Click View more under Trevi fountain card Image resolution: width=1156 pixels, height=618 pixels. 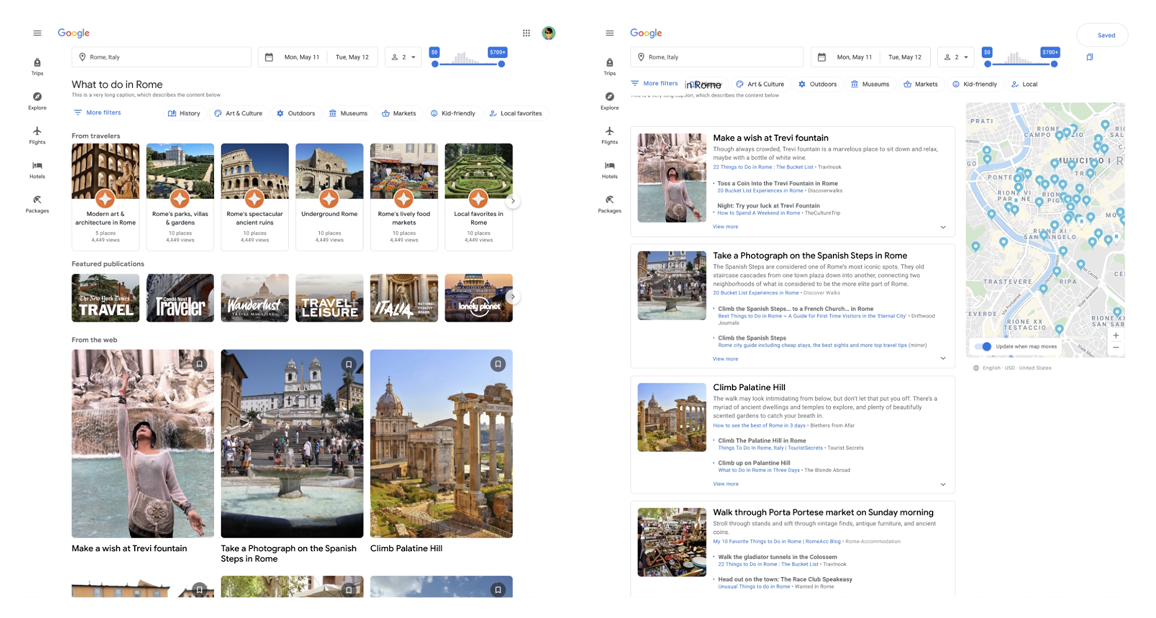(x=725, y=227)
